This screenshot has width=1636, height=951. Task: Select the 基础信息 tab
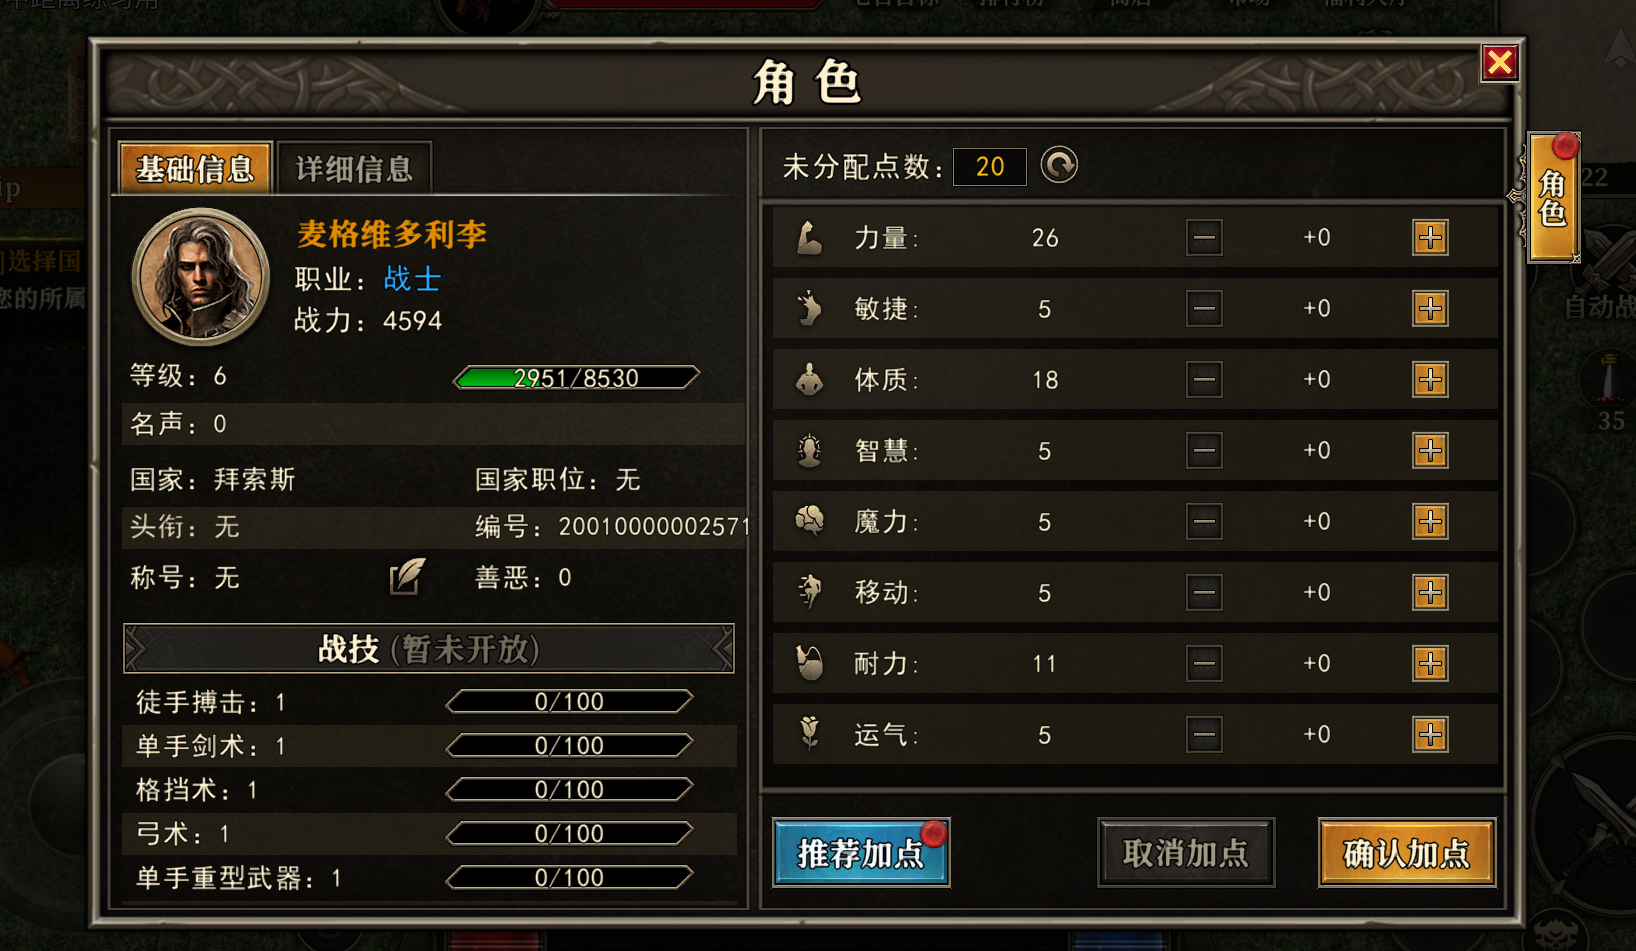tap(195, 168)
